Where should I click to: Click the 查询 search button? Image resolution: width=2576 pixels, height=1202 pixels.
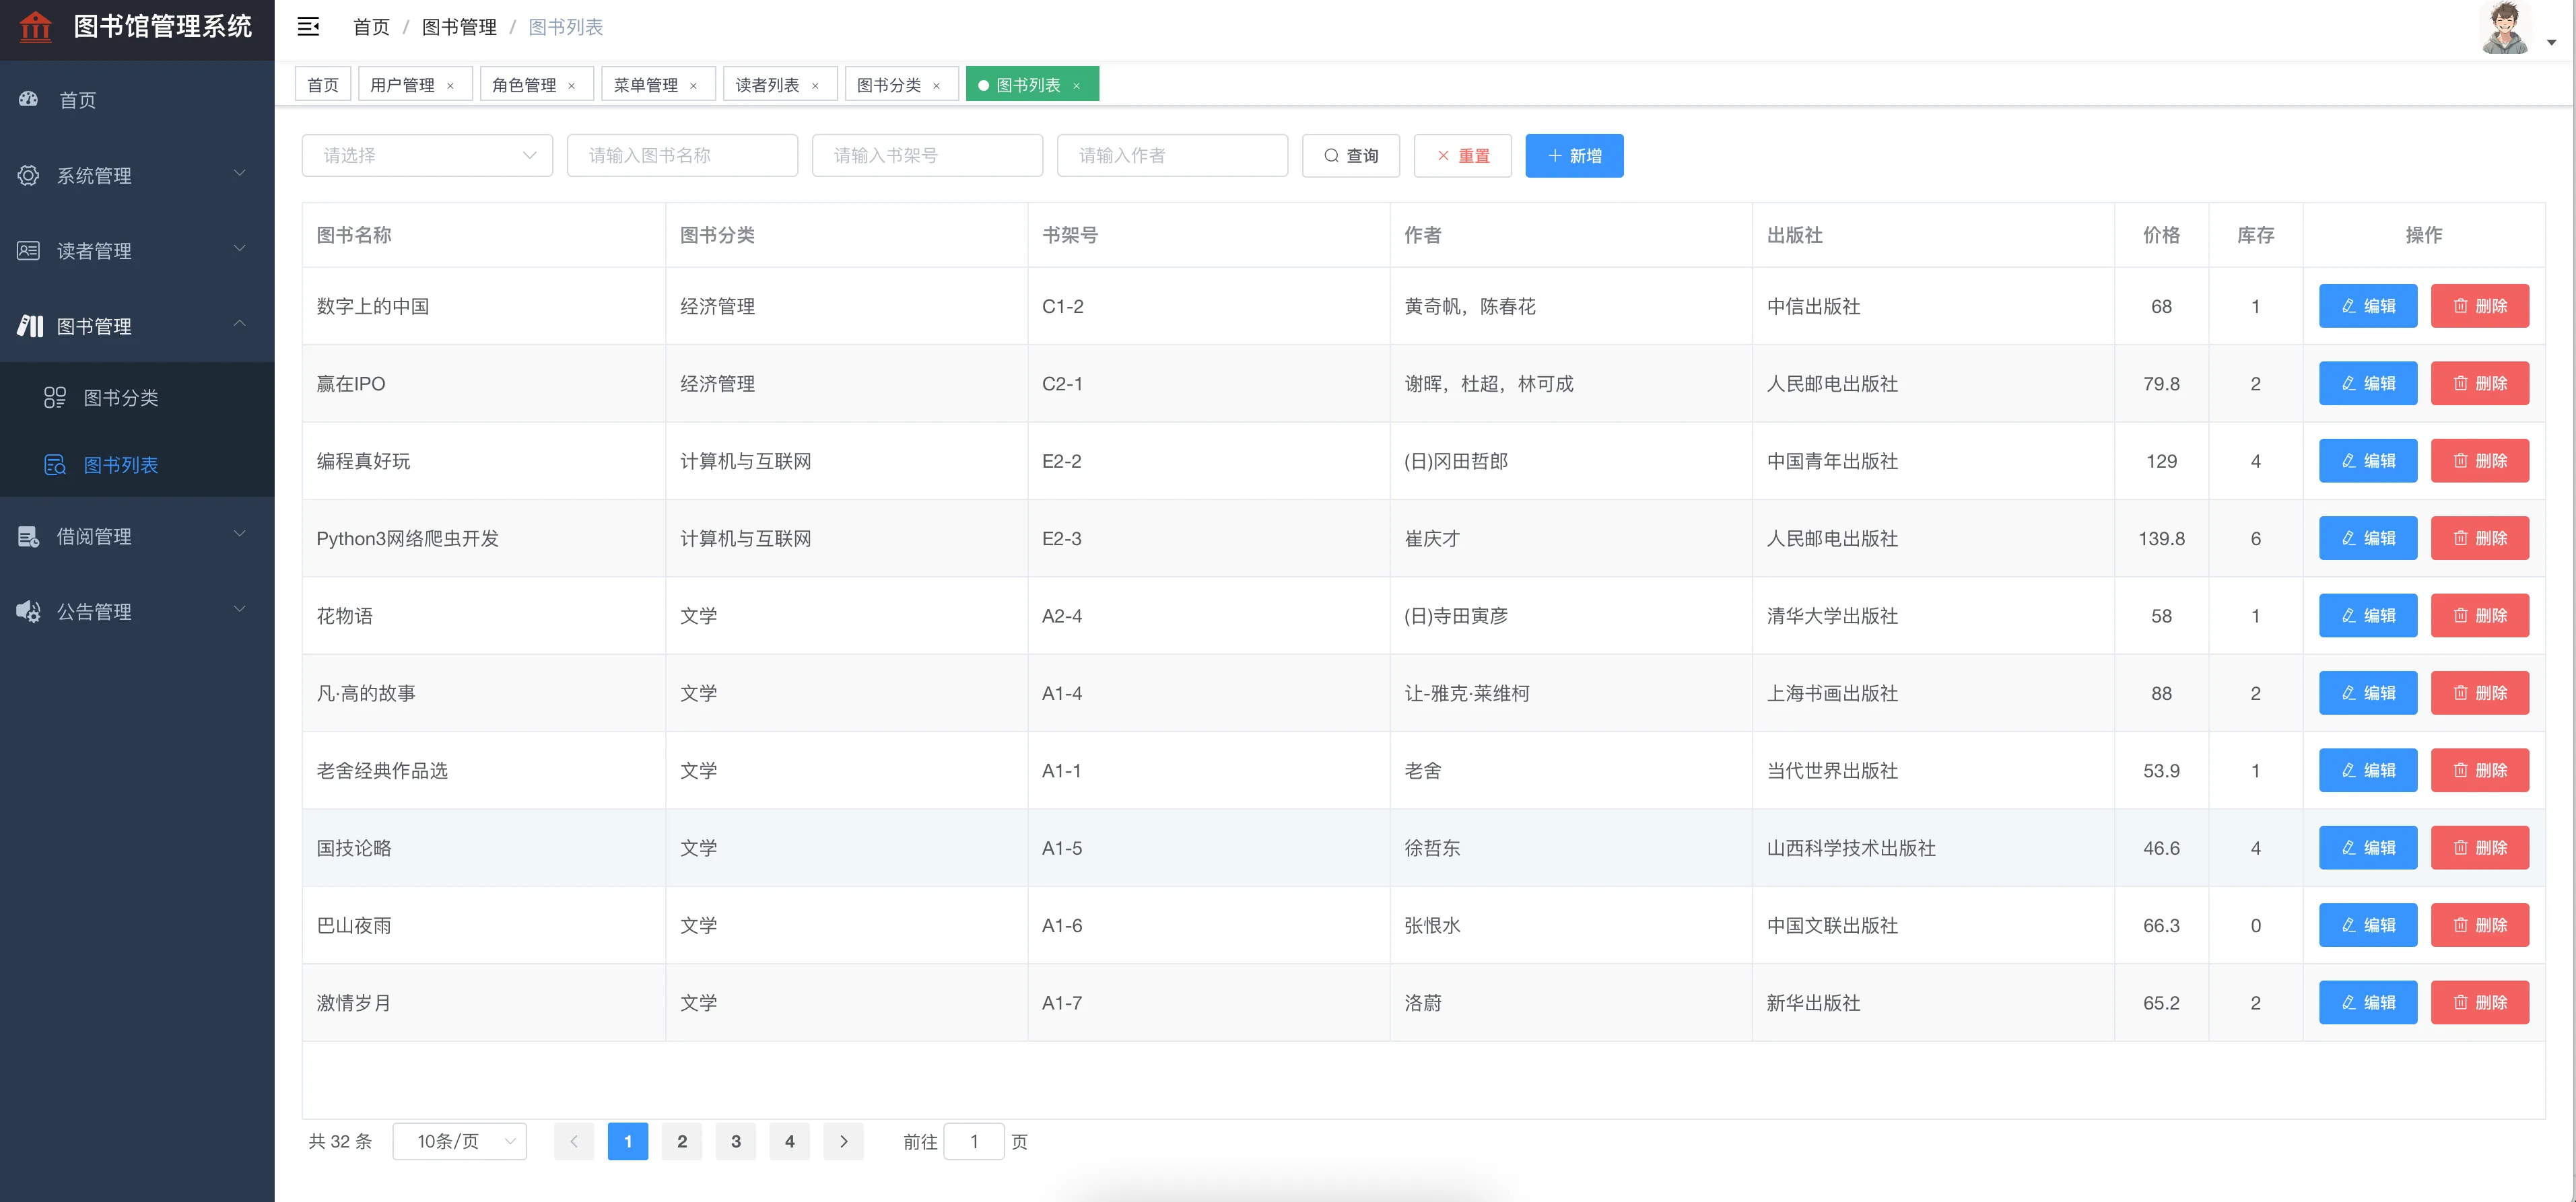point(1350,156)
